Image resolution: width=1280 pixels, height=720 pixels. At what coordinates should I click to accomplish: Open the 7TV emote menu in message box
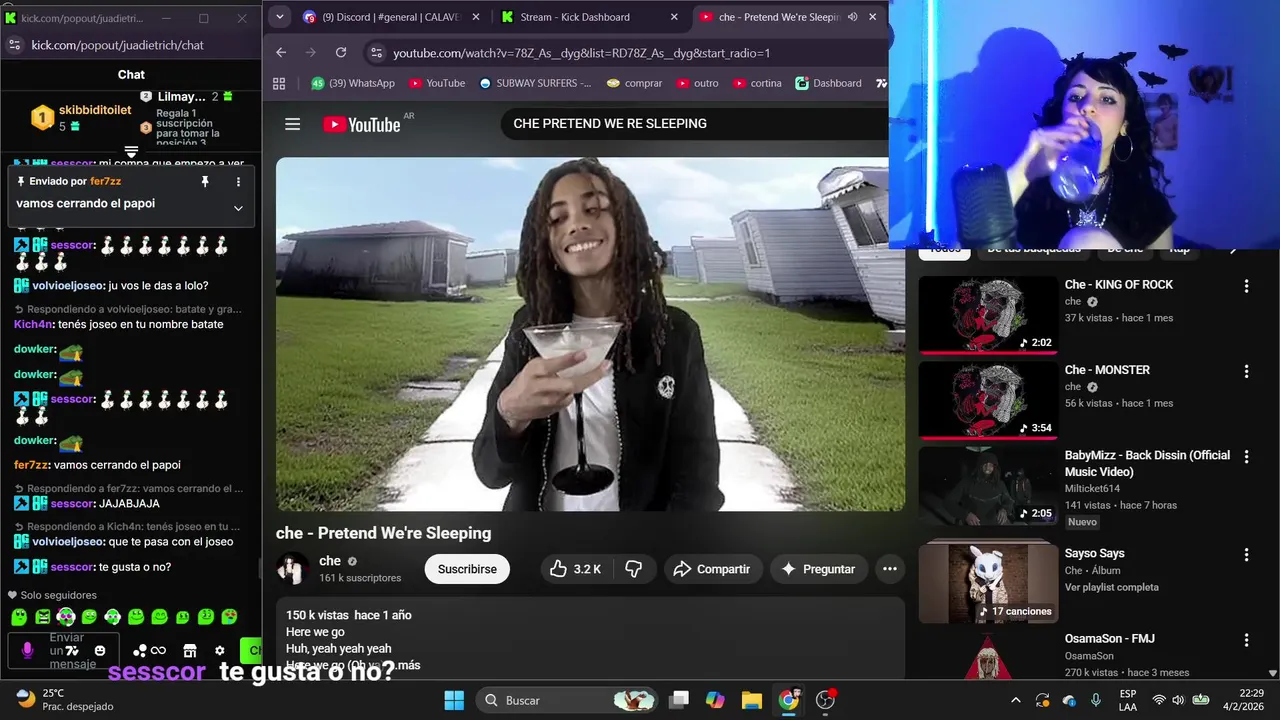(72, 651)
